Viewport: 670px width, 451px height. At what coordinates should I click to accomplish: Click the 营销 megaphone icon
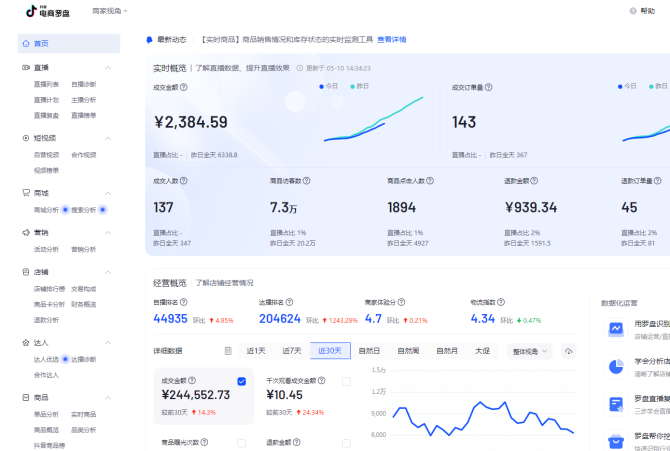click(x=26, y=233)
